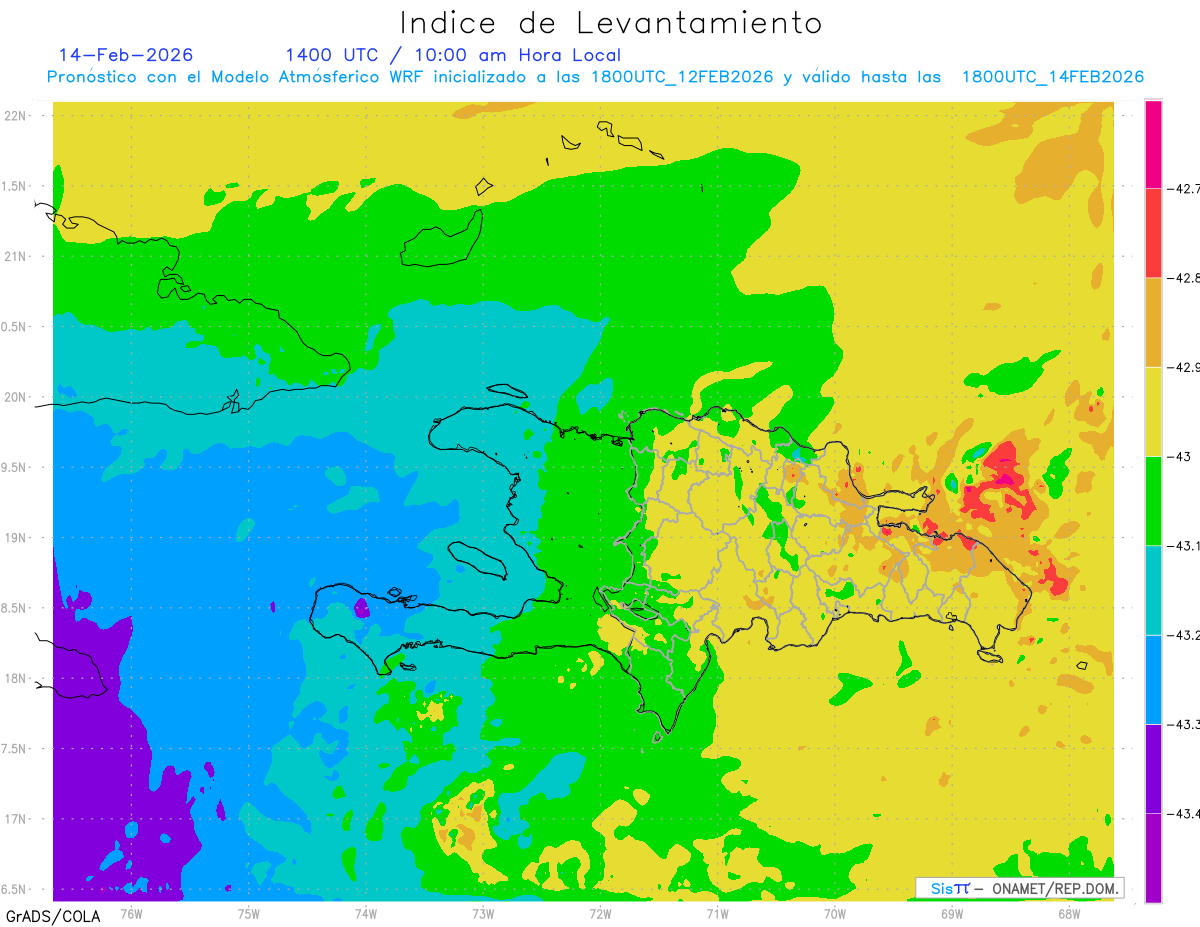Click longitude label '76W'
Image resolution: width=1200 pixels, height=927 pixels.
tap(131, 912)
